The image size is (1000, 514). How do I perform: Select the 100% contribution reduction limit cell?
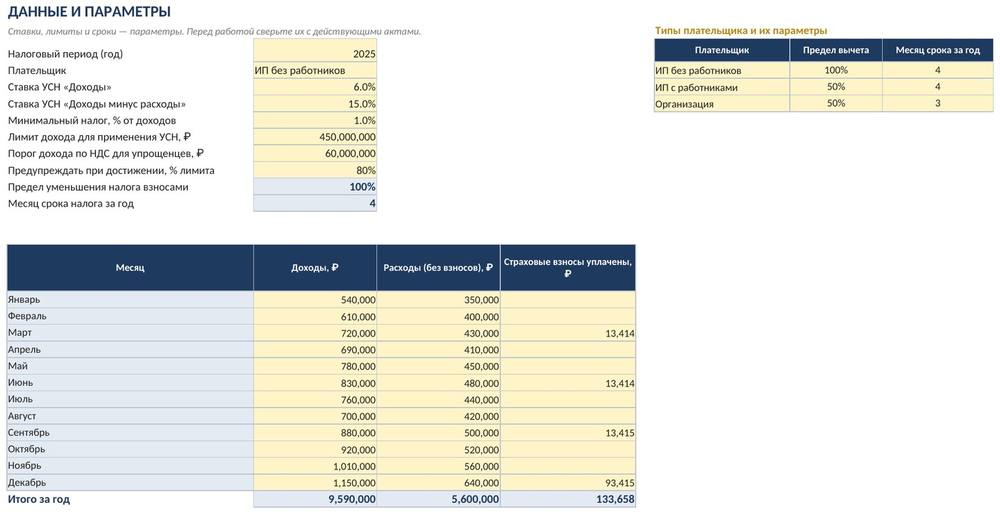click(x=314, y=187)
